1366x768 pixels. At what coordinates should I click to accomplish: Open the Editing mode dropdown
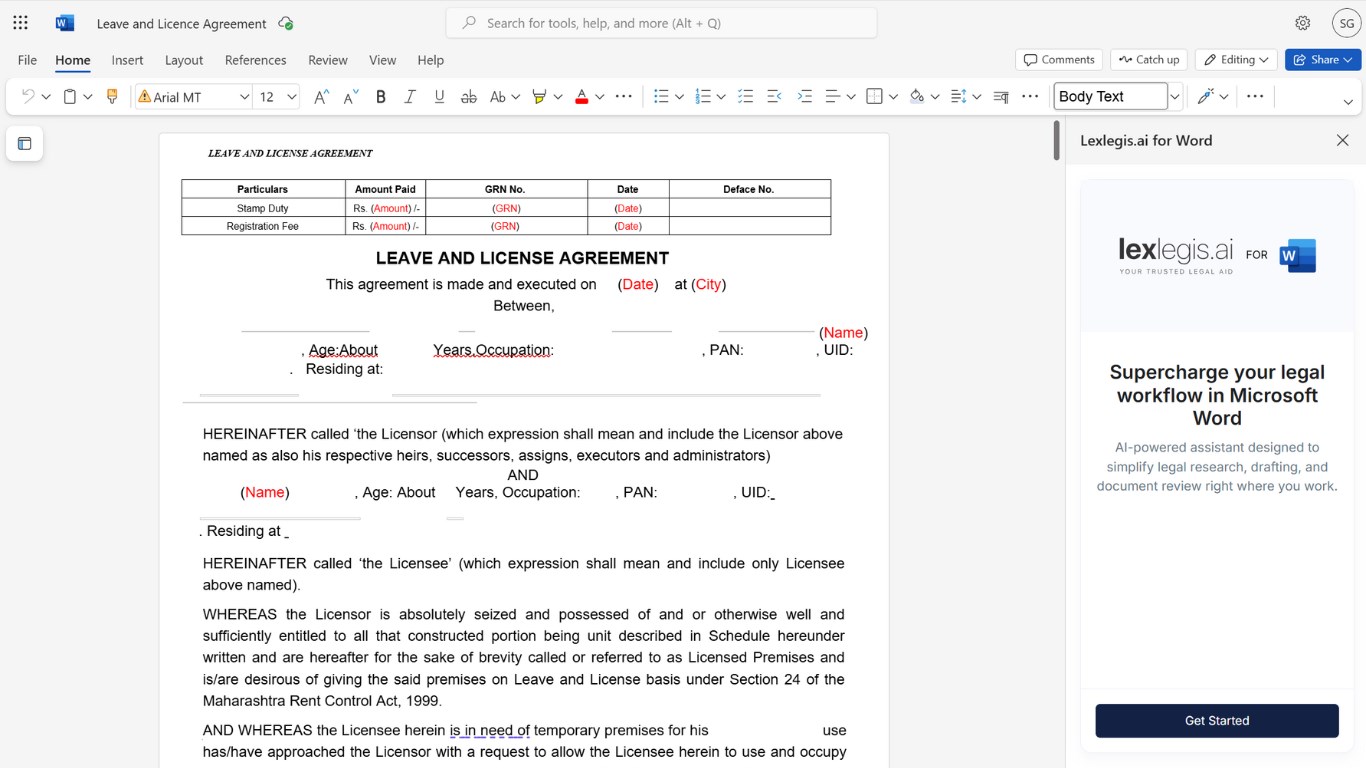[1236, 60]
